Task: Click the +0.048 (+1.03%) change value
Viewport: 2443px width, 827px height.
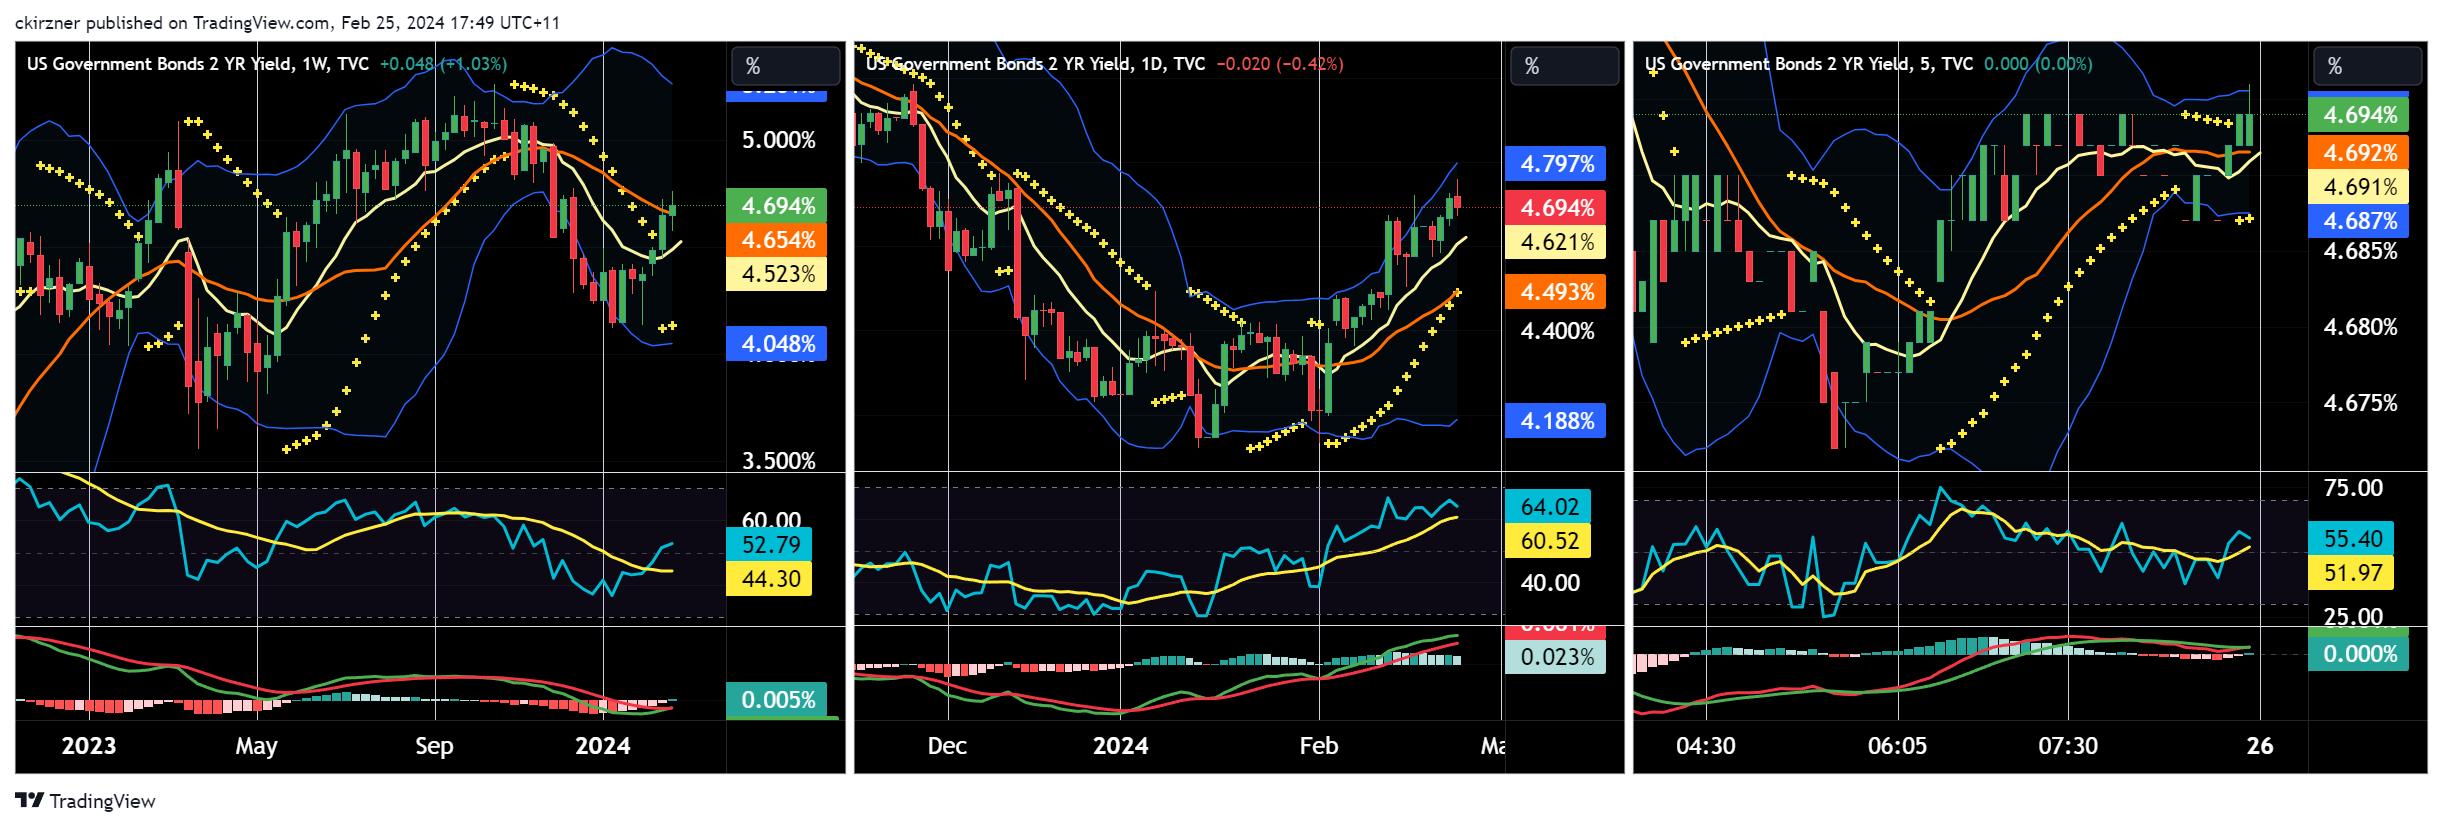Action: point(443,64)
